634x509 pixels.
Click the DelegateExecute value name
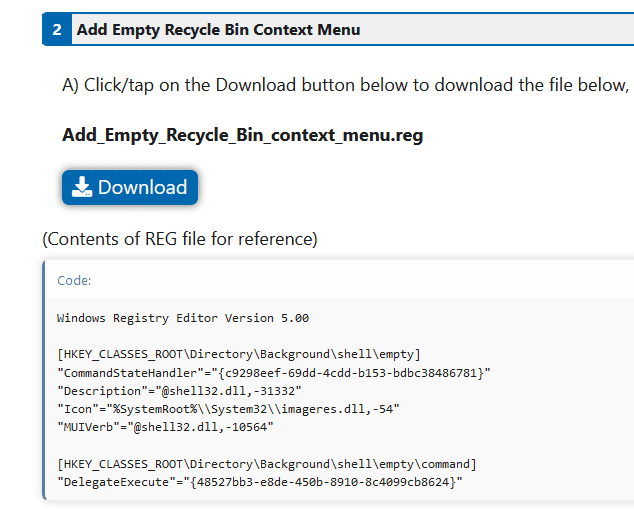tap(116, 482)
